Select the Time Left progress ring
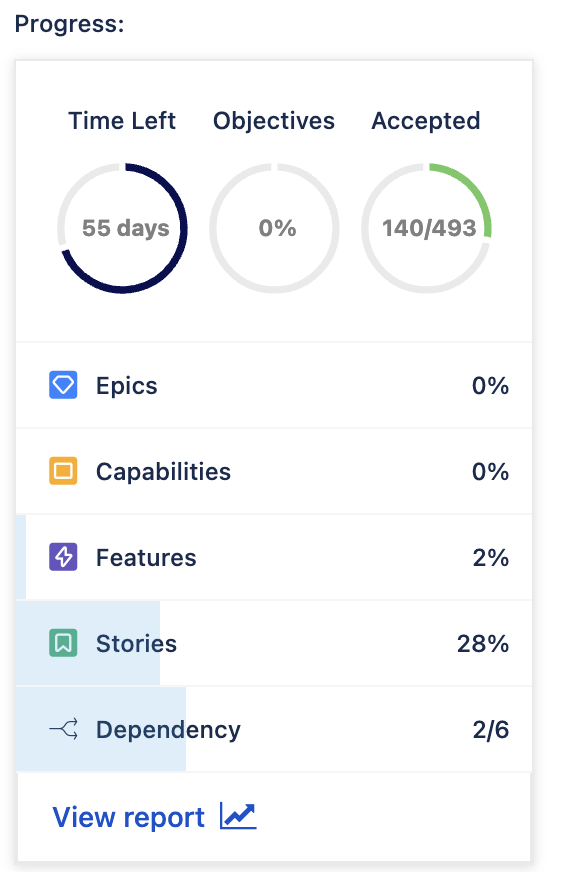This screenshot has height=872, width=568. [x=122, y=228]
